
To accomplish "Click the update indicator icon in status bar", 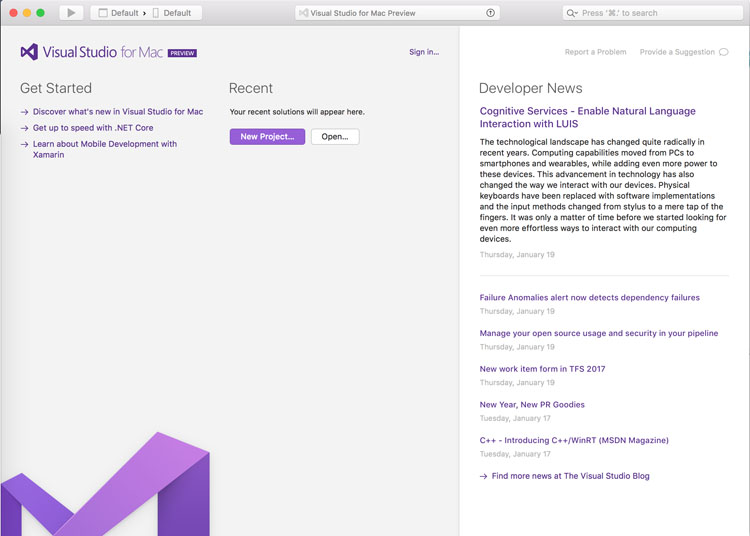I will click(x=490, y=13).
